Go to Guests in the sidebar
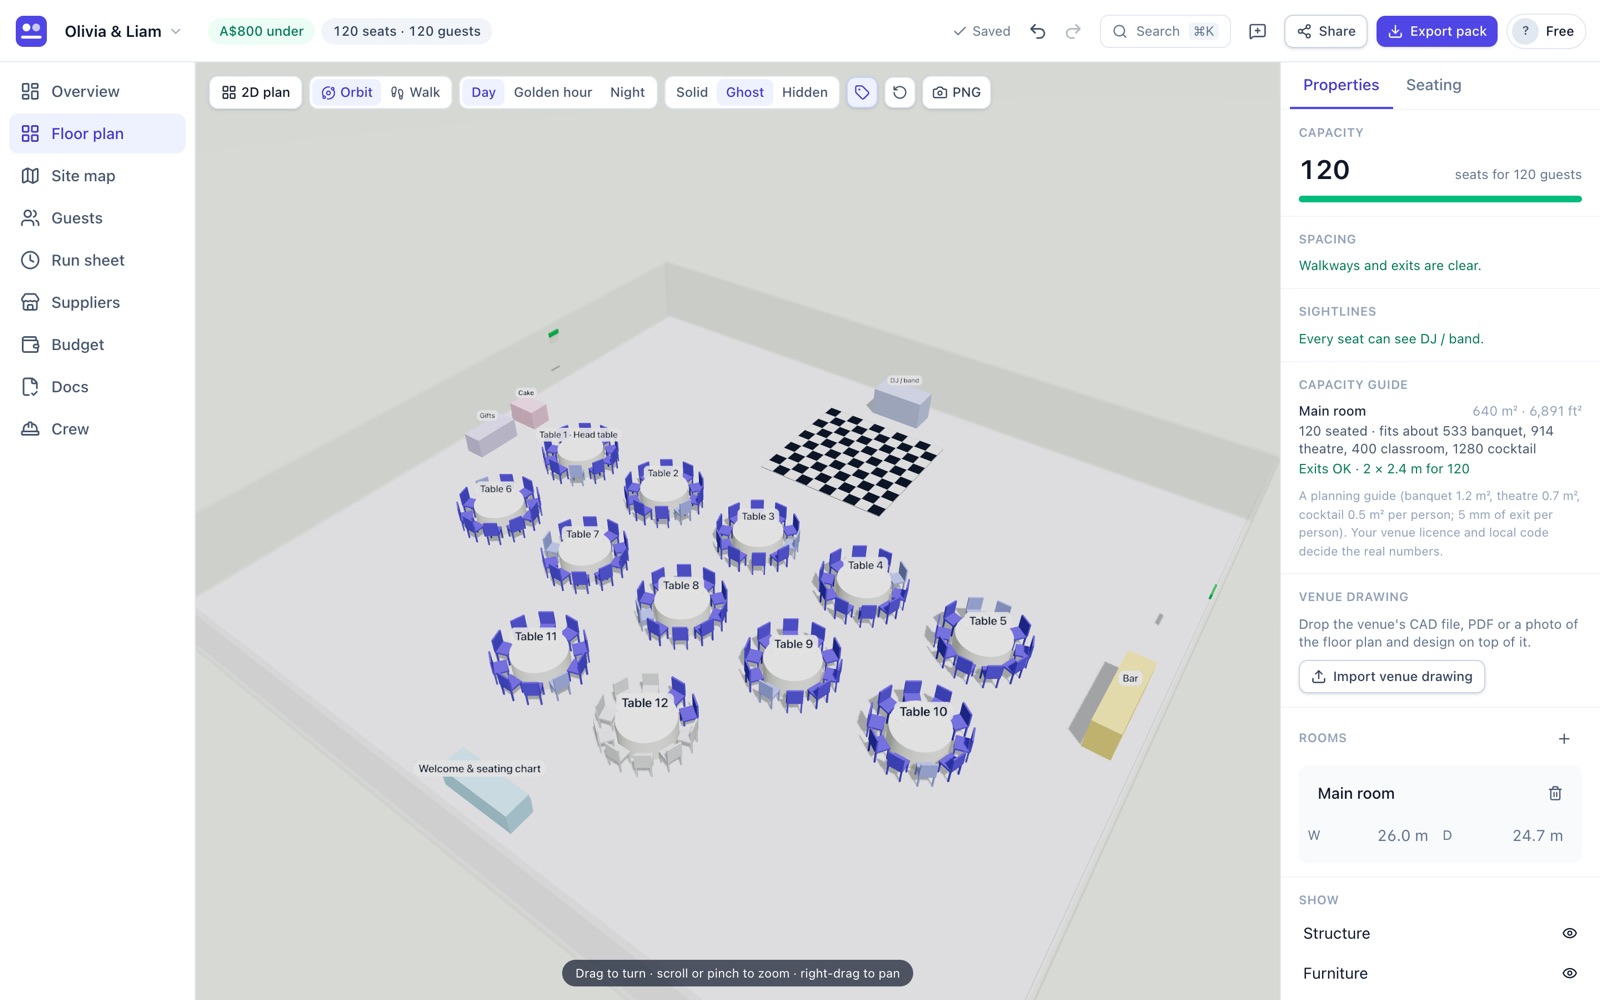Image resolution: width=1600 pixels, height=1000 pixels. pos(97,218)
